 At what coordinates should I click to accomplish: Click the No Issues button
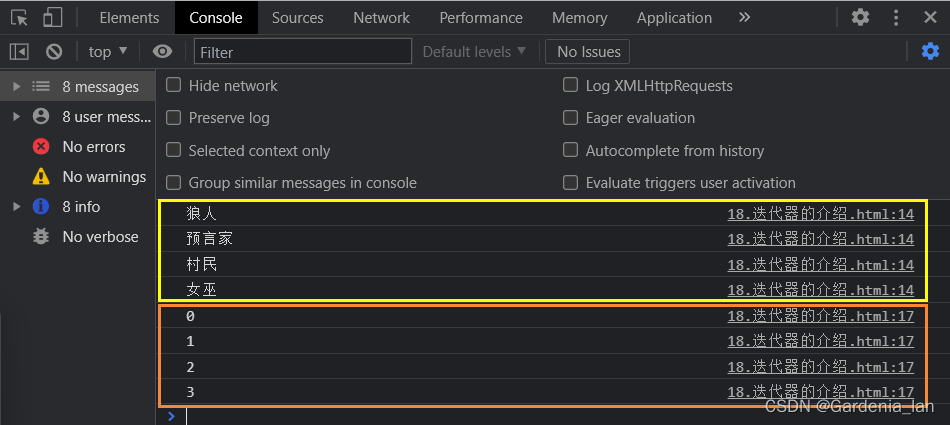click(588, 51)
